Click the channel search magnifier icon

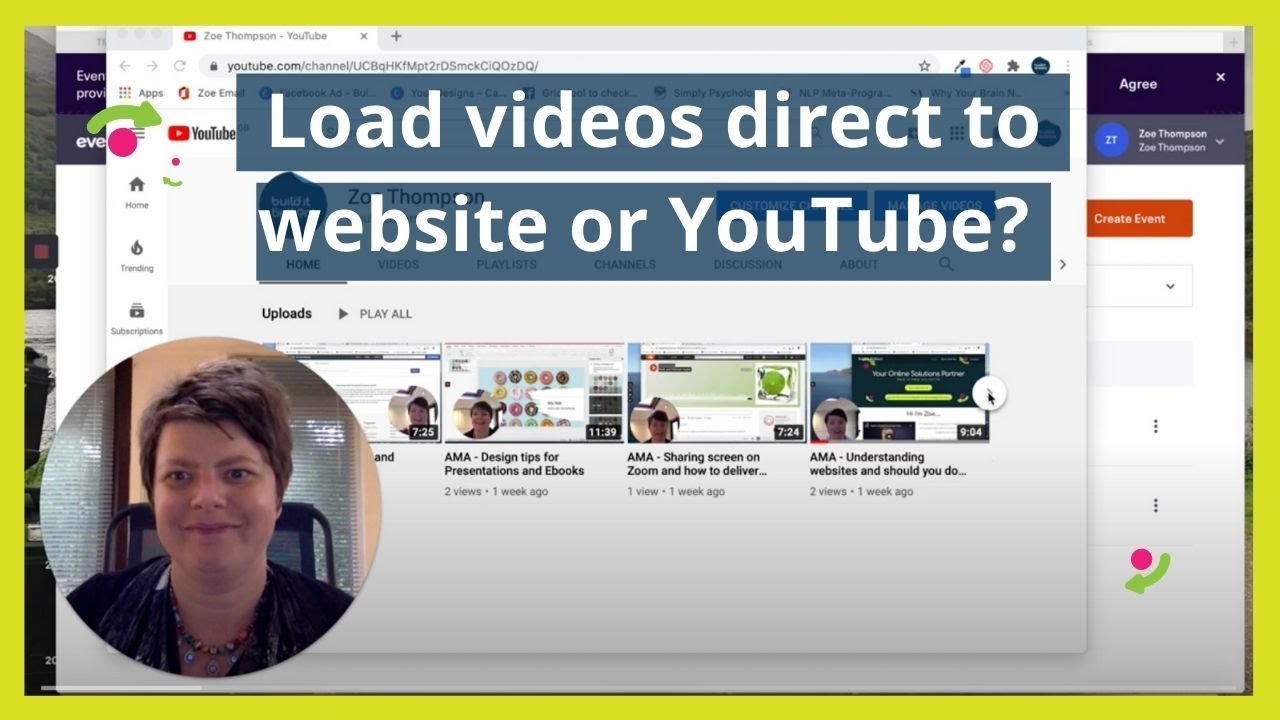pos(946,264)
